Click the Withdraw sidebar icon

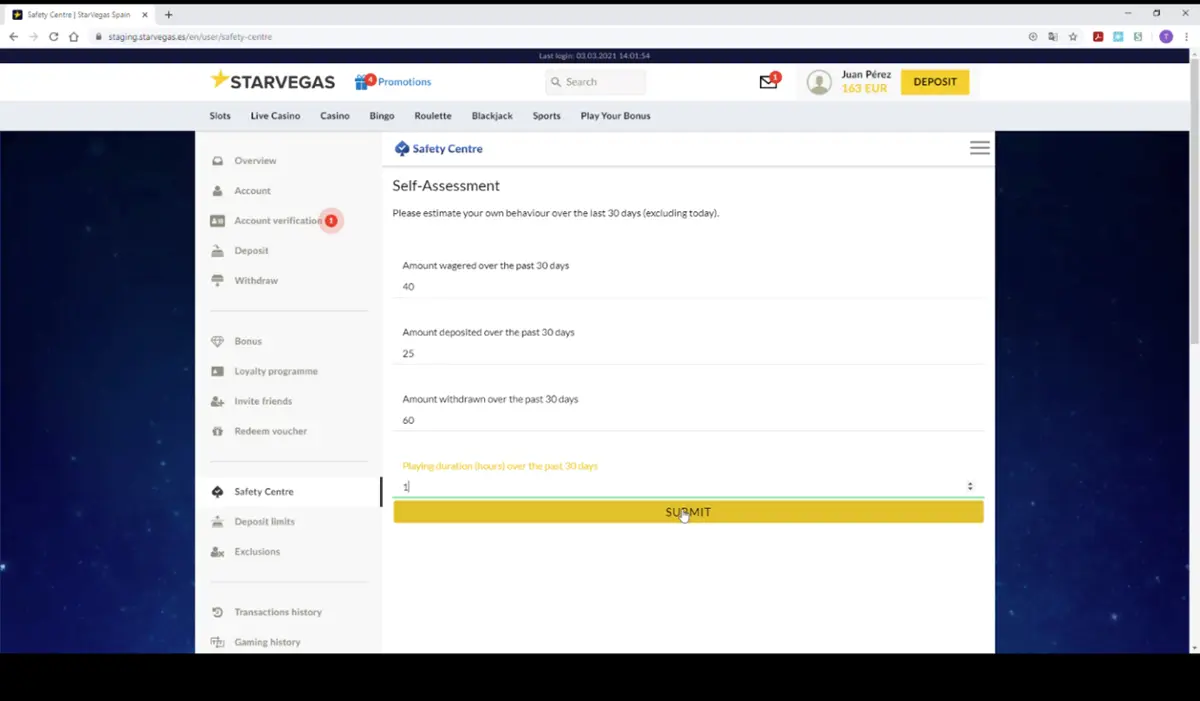(x=217, y=281)
